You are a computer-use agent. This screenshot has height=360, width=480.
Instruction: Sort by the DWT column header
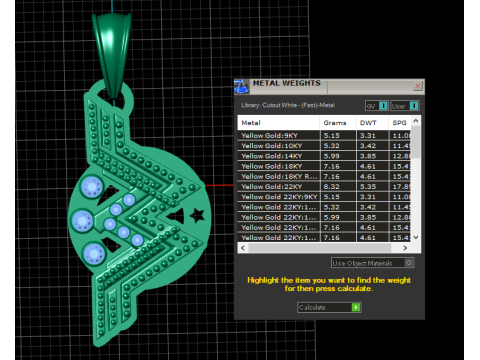pos(372,123)
